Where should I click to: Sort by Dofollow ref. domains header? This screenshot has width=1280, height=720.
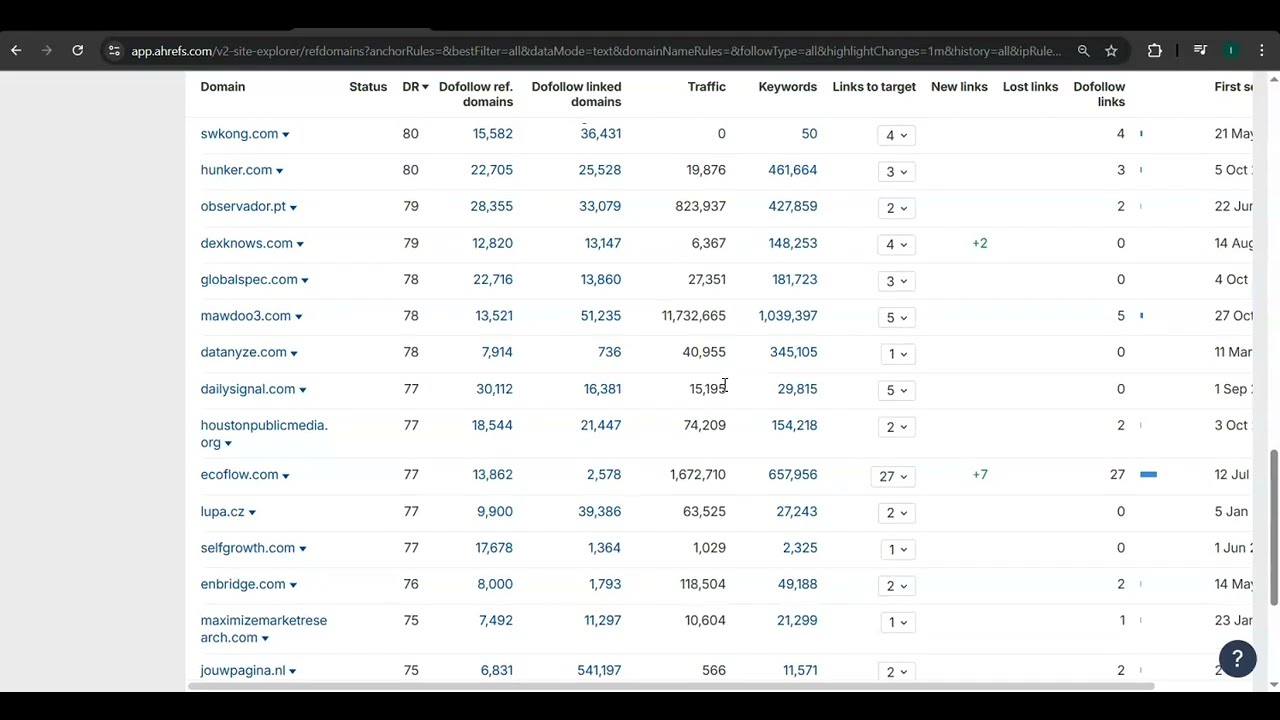point(475,94)
